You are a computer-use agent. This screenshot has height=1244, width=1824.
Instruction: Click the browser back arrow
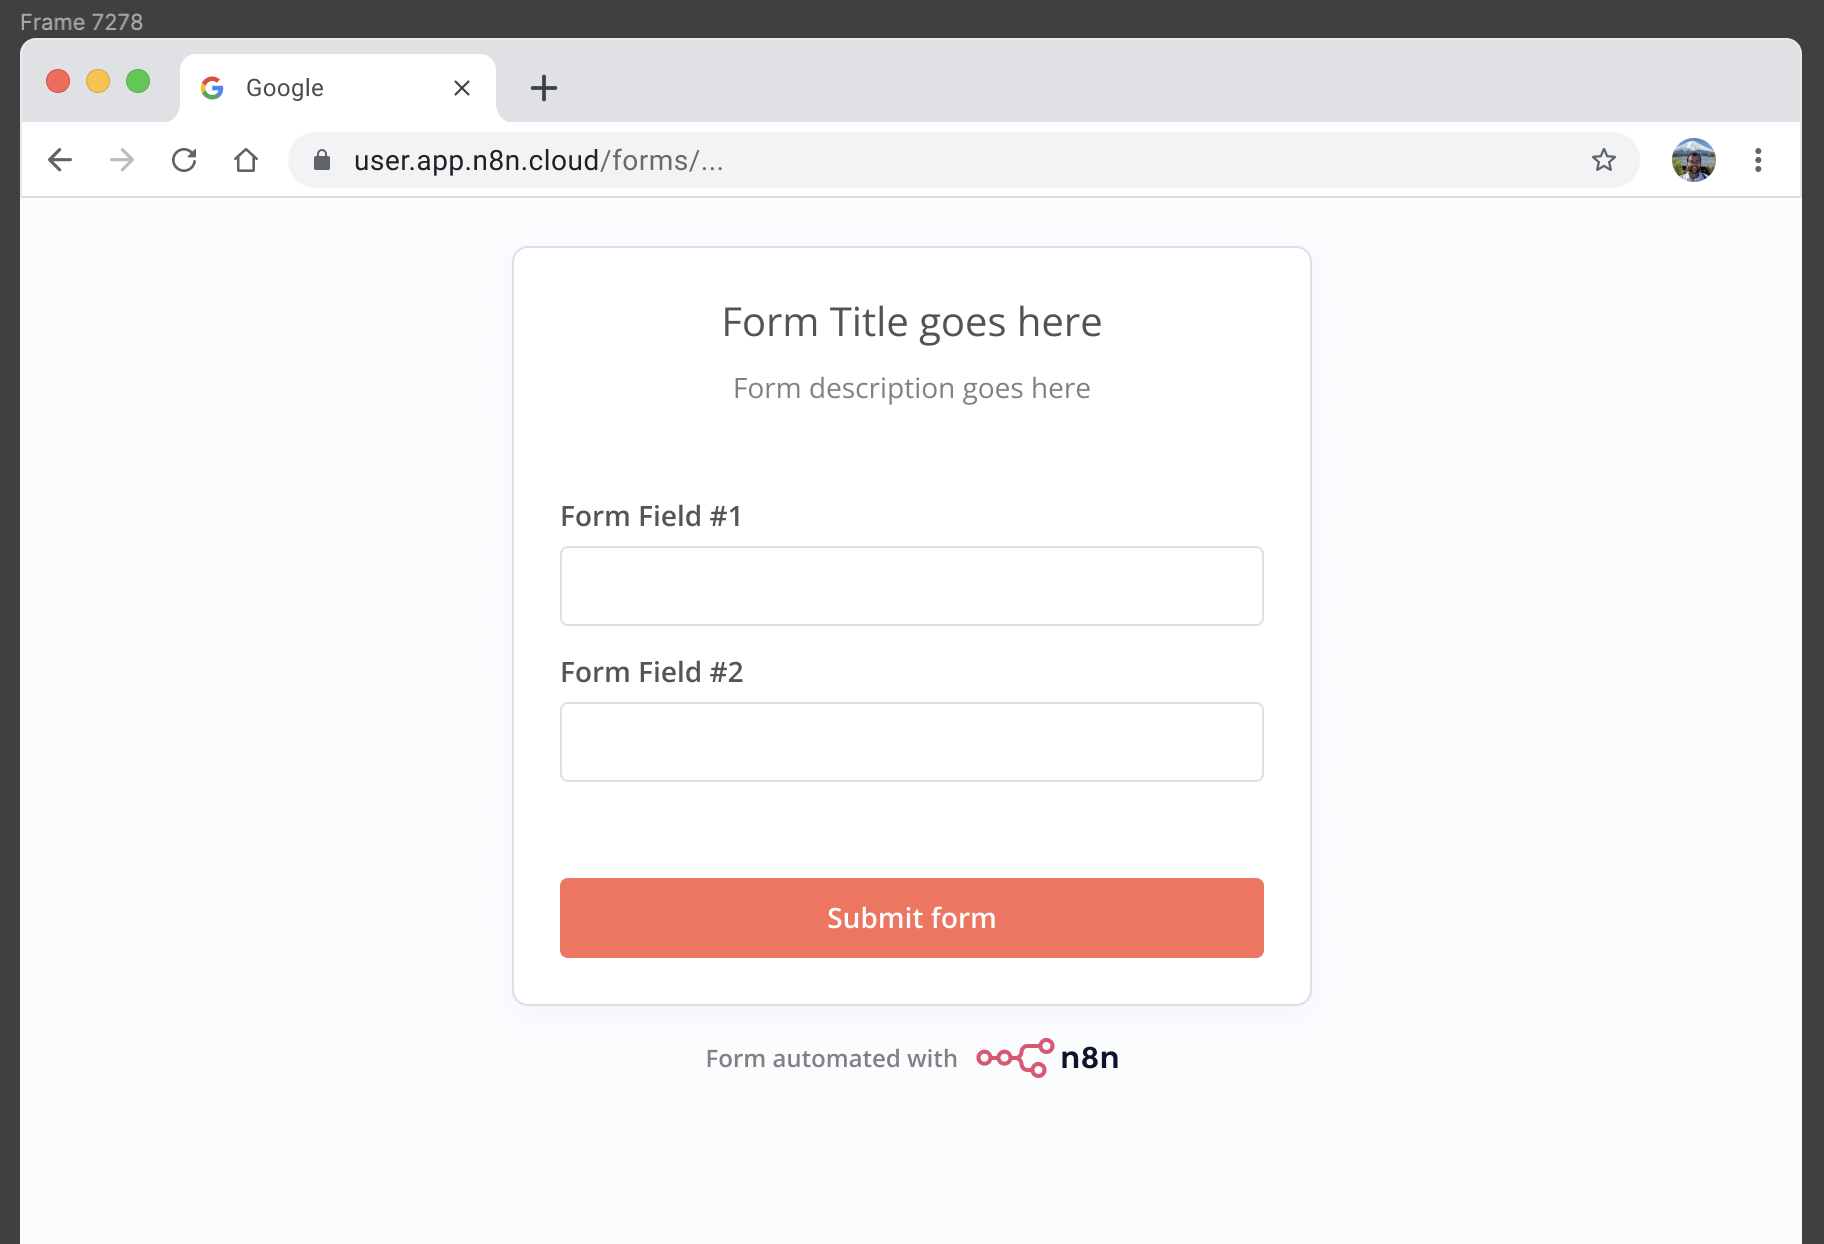coord(60,160)
